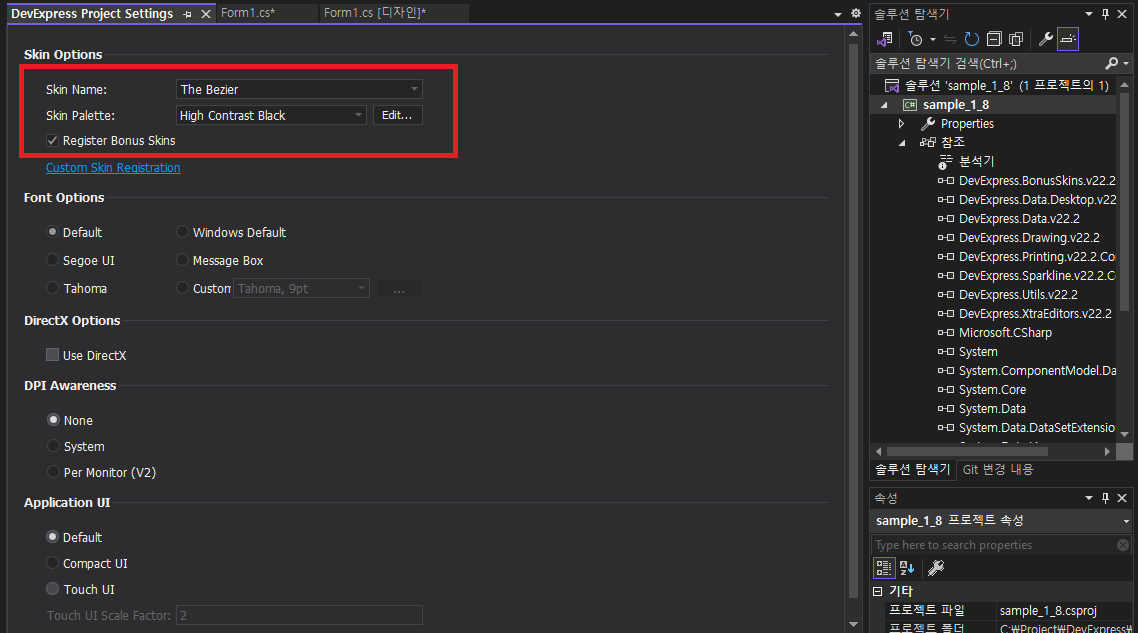Choose the Windows Default font option

(182, 232)
